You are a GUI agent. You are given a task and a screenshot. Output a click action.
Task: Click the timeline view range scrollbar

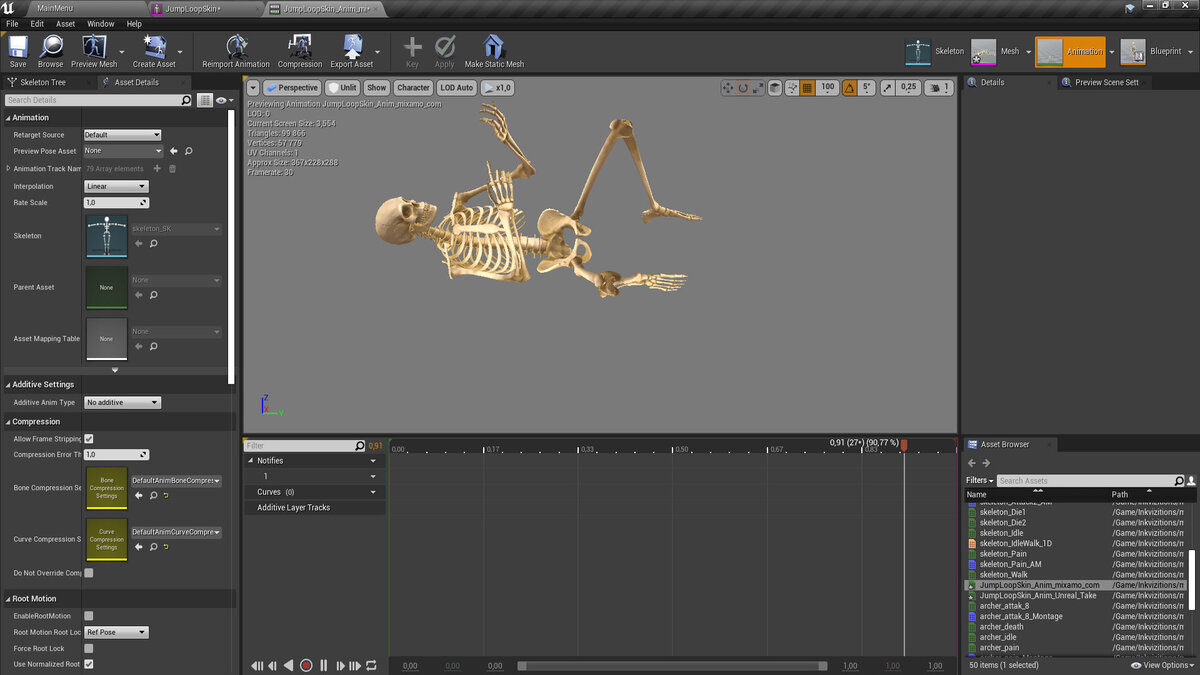673,665
